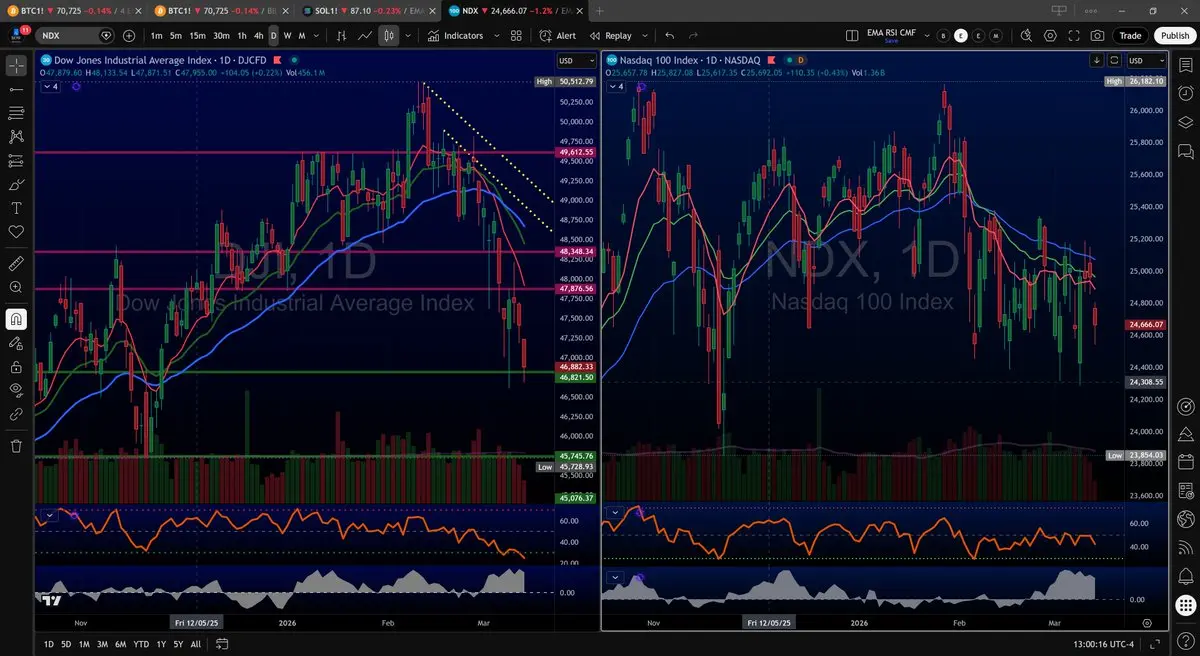Select the W weekly timeframe

pyautogui.click(x=288, y=35)
